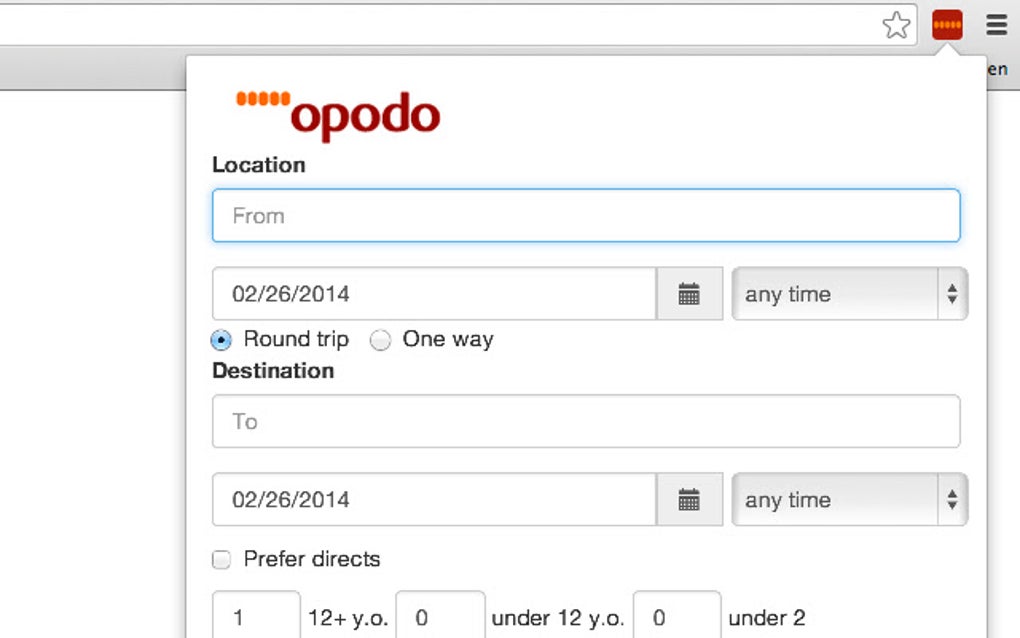Expand the departure date field
Screen dimensions: 1020x638
[x=430, y=293]
